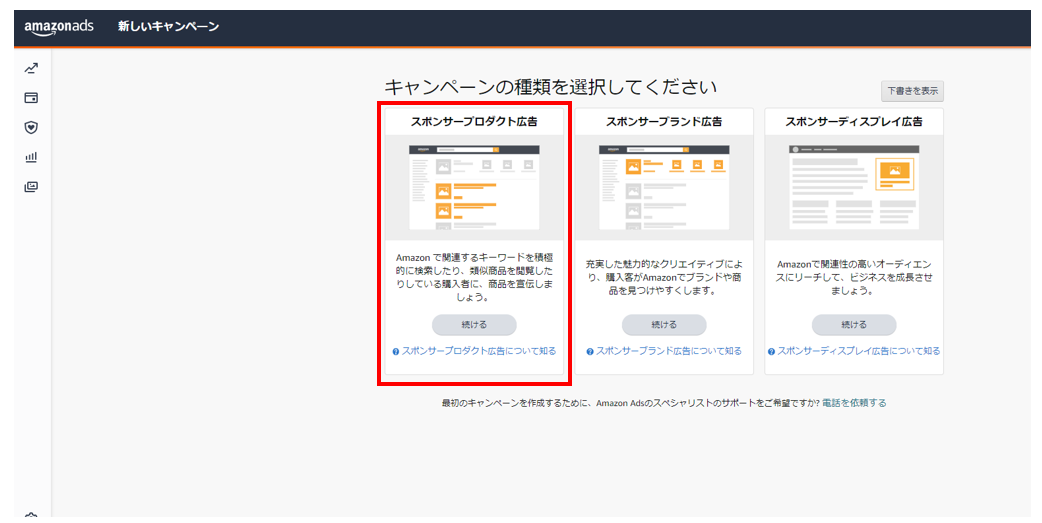Viewport: 1042px width, 523px height.
Task: Click the description starting Amazonで関連性の高いオーディエンス
Action: click(x=854, y=277)
